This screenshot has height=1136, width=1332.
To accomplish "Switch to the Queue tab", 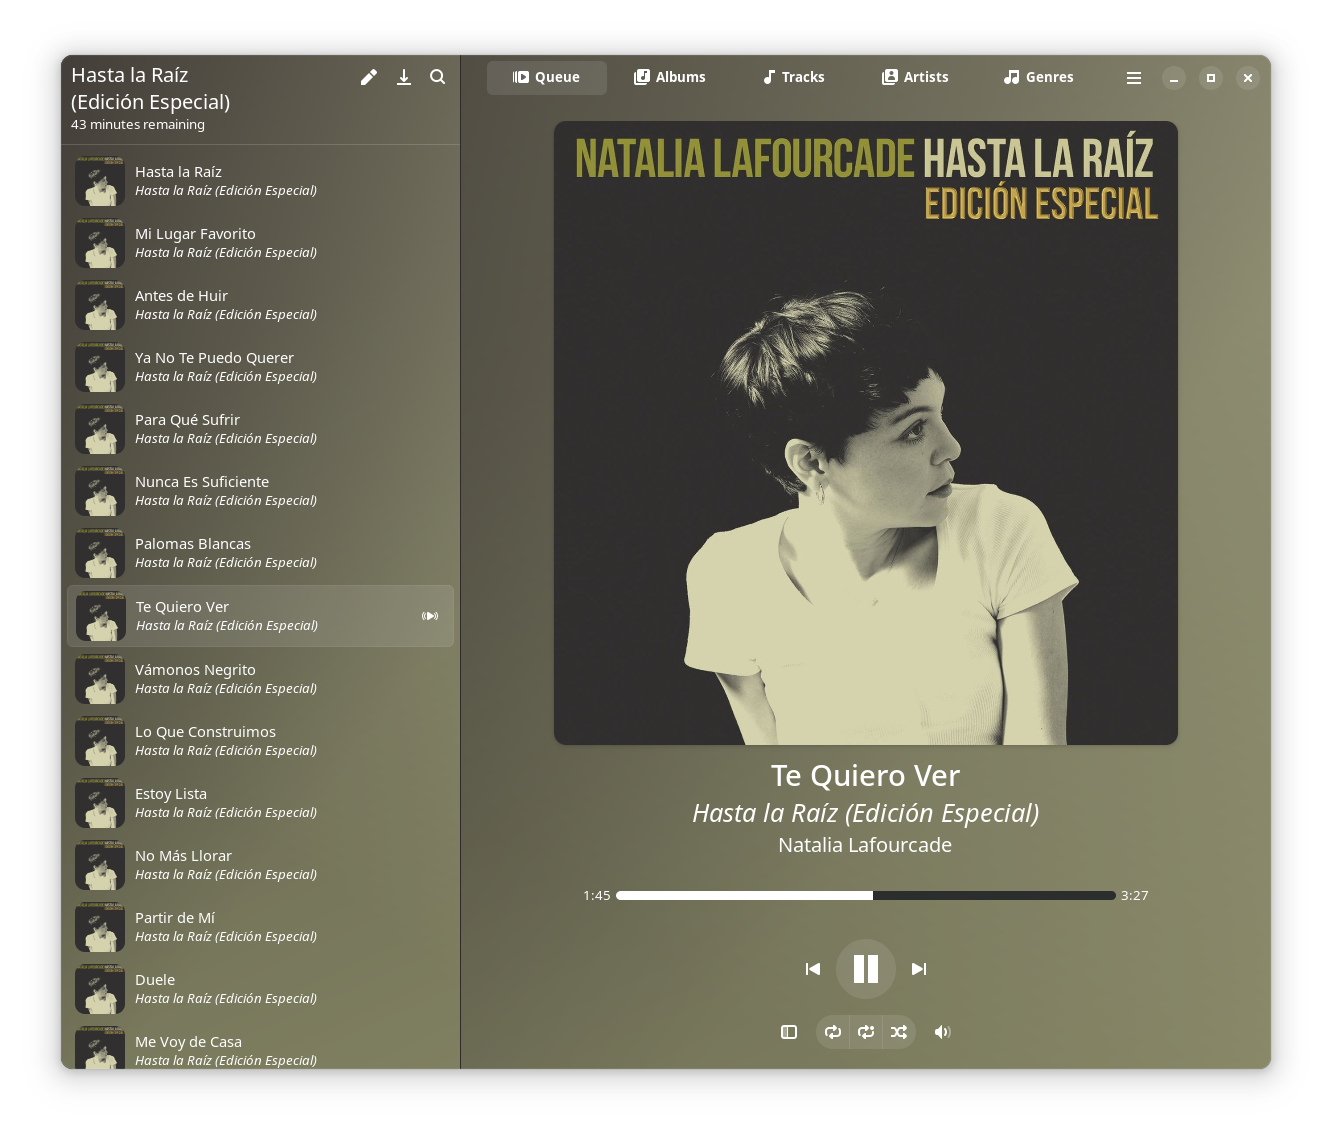I will [547, 78].
